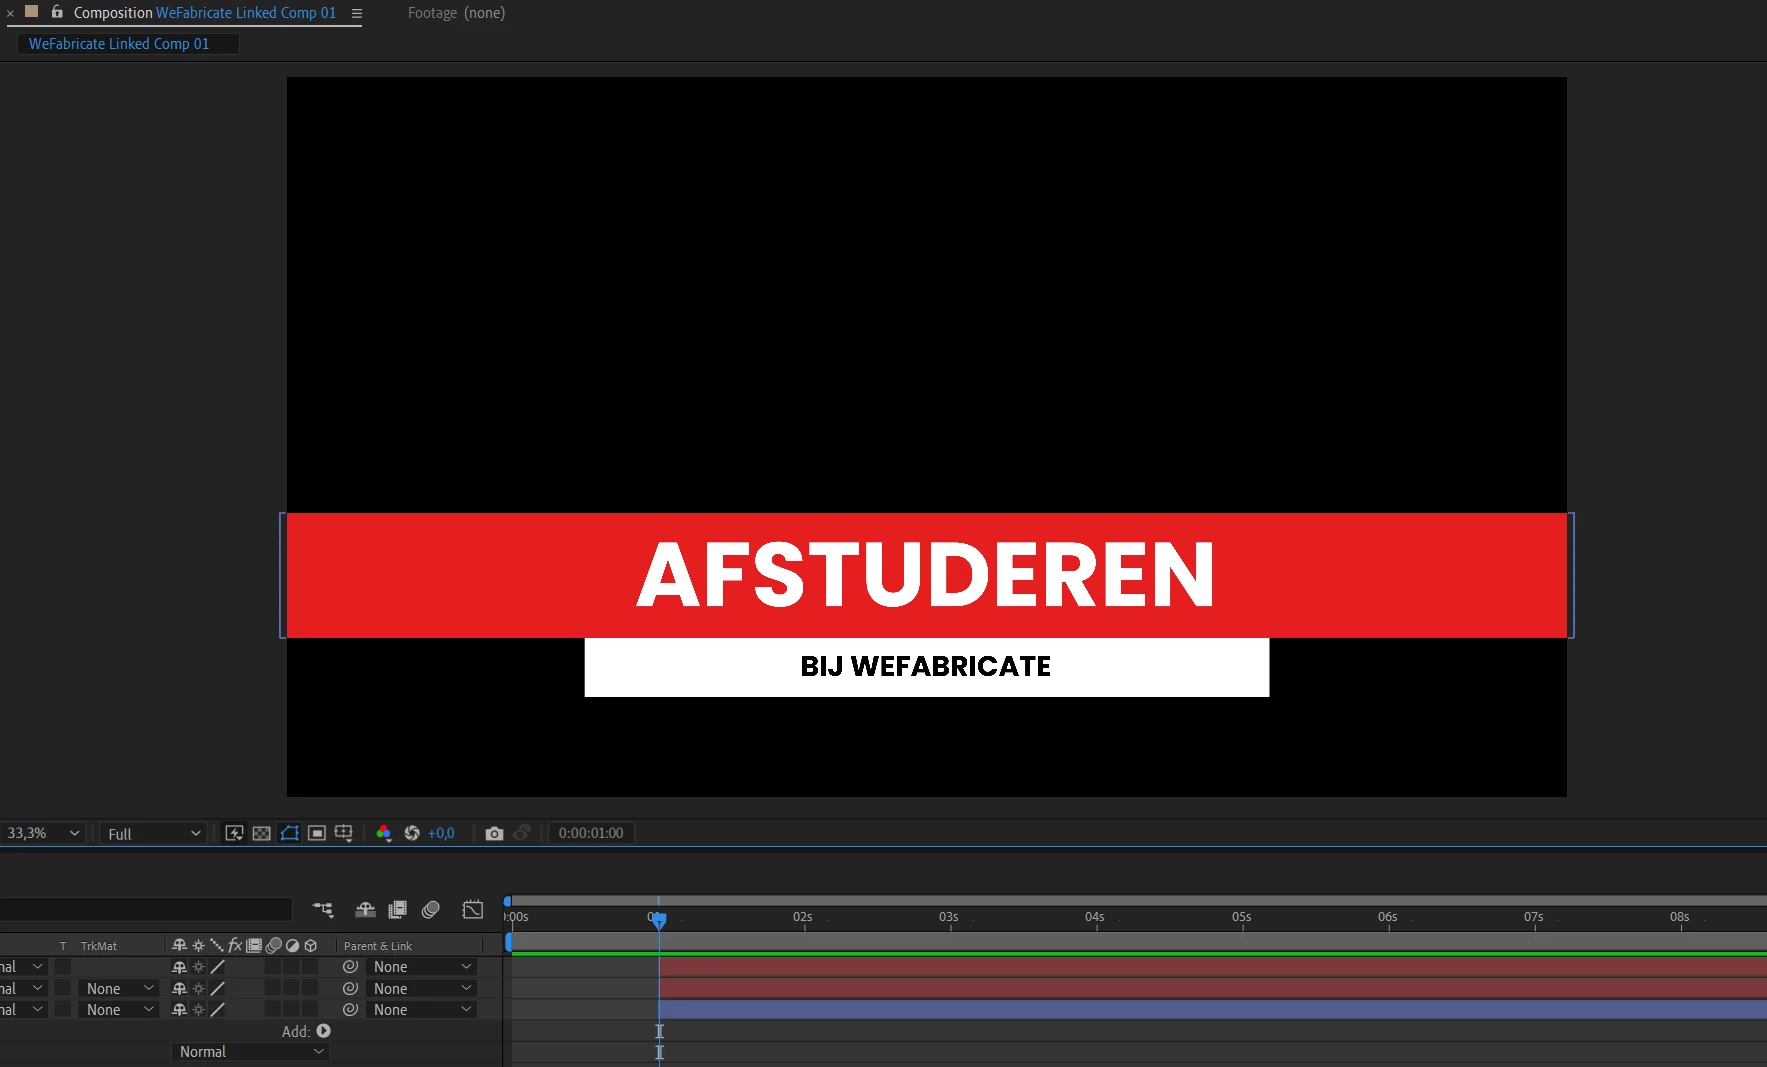Viewport: 1767px width, 1067px height.
Task: Enable Motion Blur for the composition
Action: (431, 909)
